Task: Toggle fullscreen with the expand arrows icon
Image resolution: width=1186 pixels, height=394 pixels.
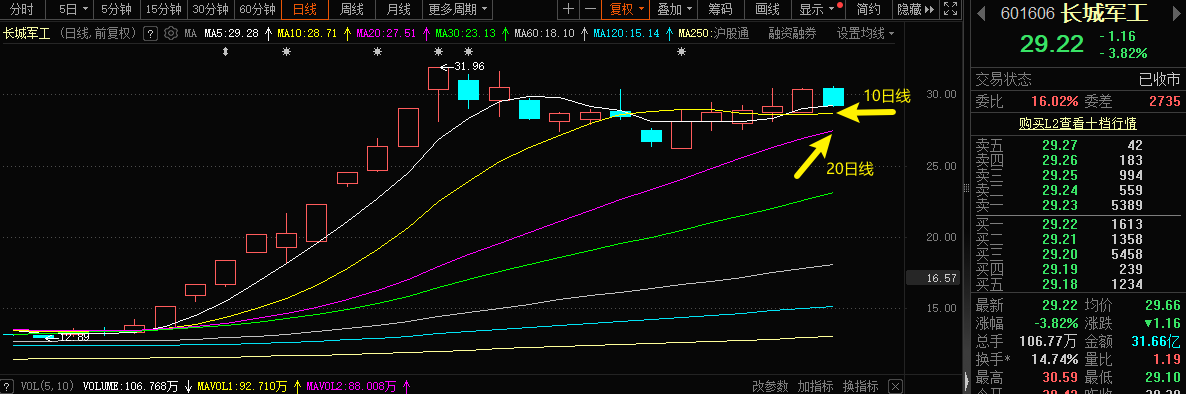Action: point(951,10)
